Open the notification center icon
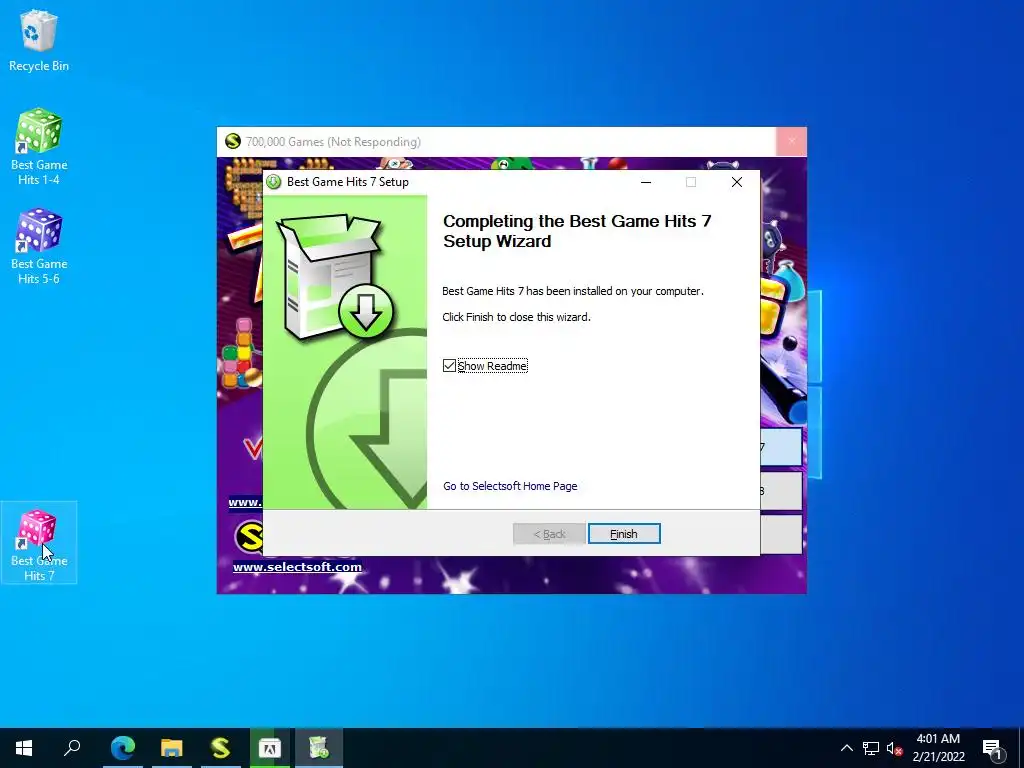This screenshot has height=768, width=1024. pyautogui.click(x=993, y=748)
